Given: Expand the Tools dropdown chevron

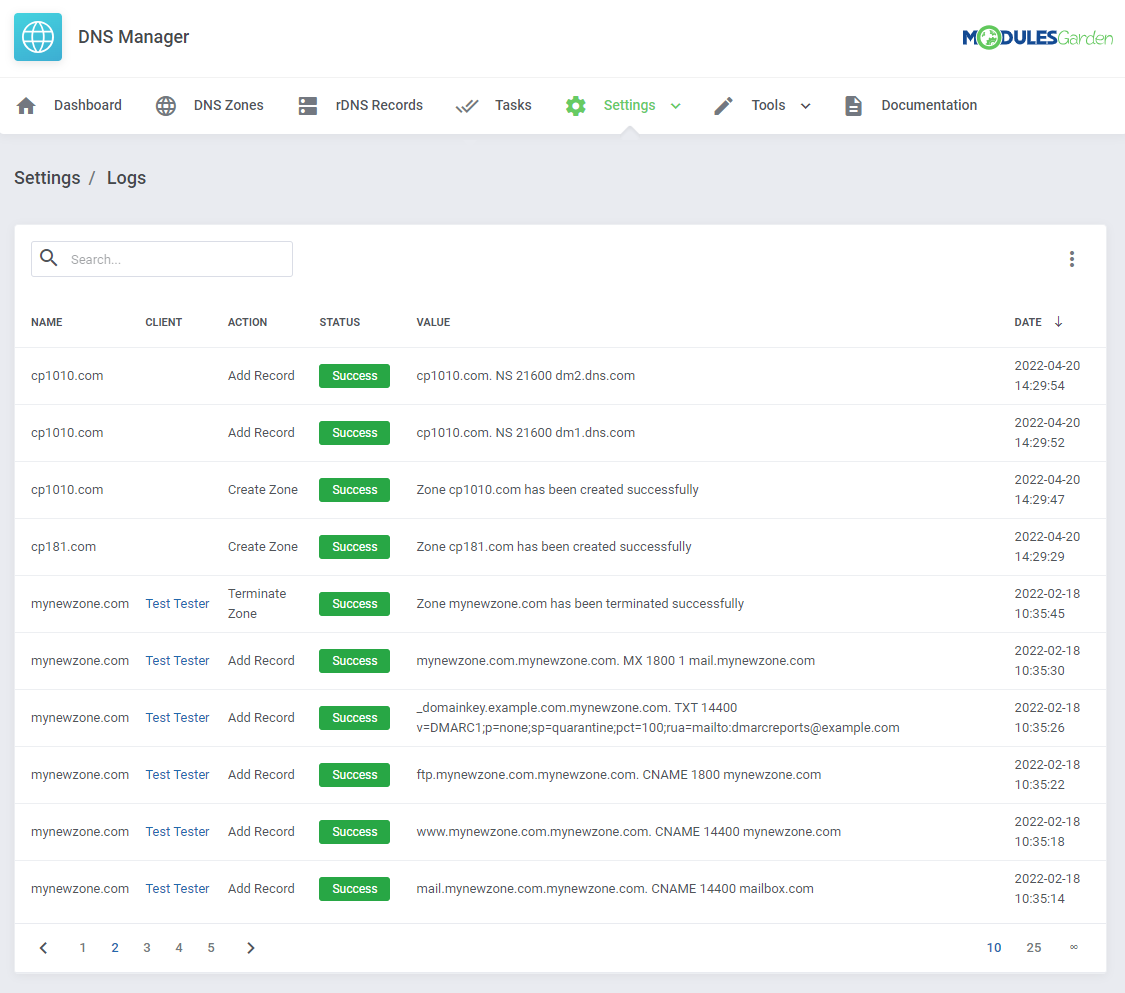Looking at the screenshot, I should 806,106.
